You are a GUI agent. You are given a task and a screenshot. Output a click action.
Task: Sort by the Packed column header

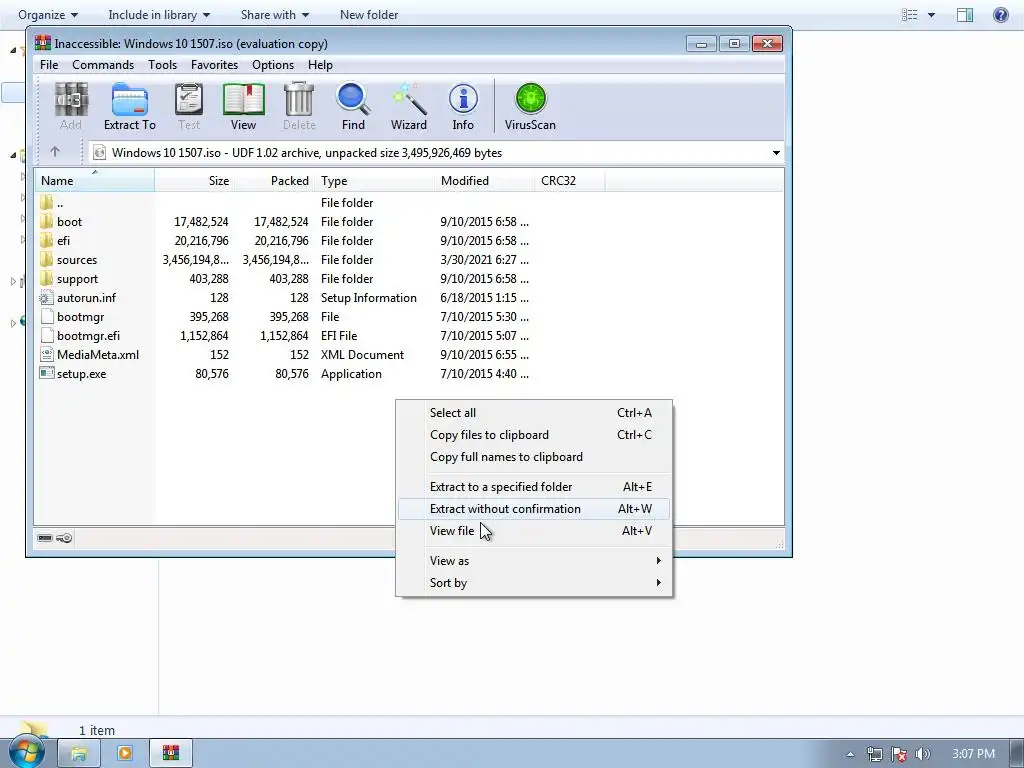click(x=274, y=181)
